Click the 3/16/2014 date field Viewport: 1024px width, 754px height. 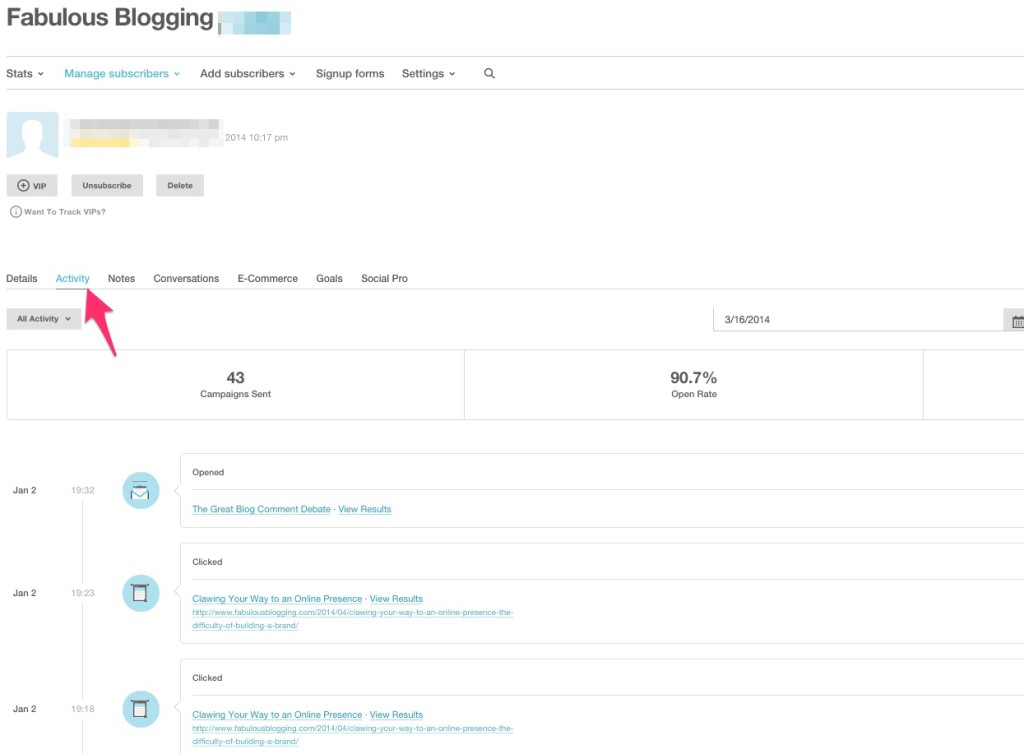858,320
